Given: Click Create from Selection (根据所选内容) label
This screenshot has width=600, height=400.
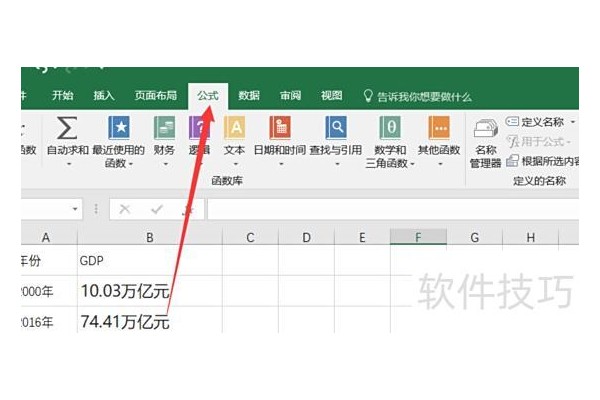Looking at the screenshot, I should click(x=550, y=161).
